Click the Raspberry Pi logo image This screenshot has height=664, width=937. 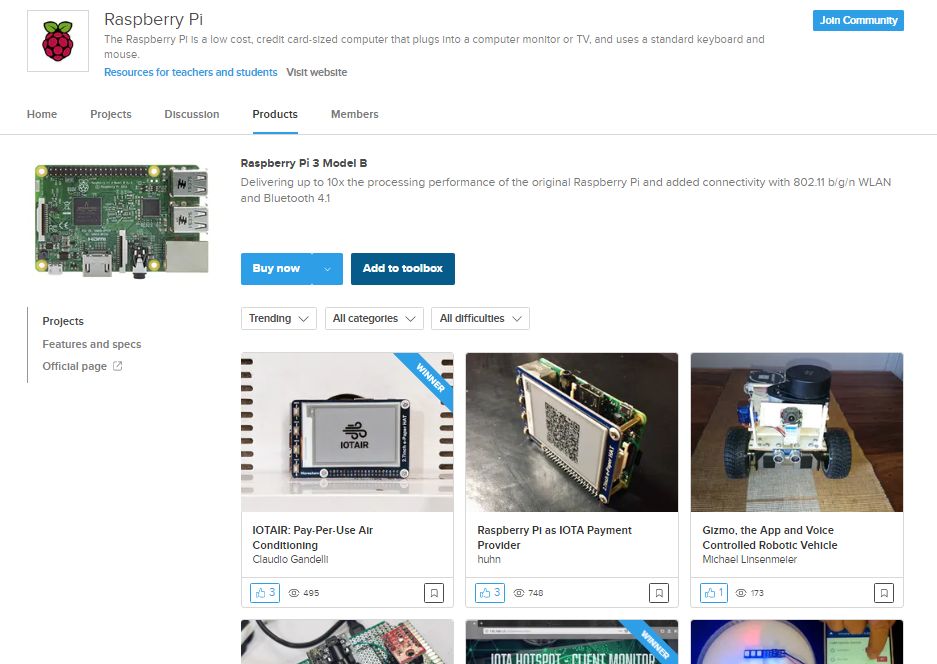pos(58,41)
